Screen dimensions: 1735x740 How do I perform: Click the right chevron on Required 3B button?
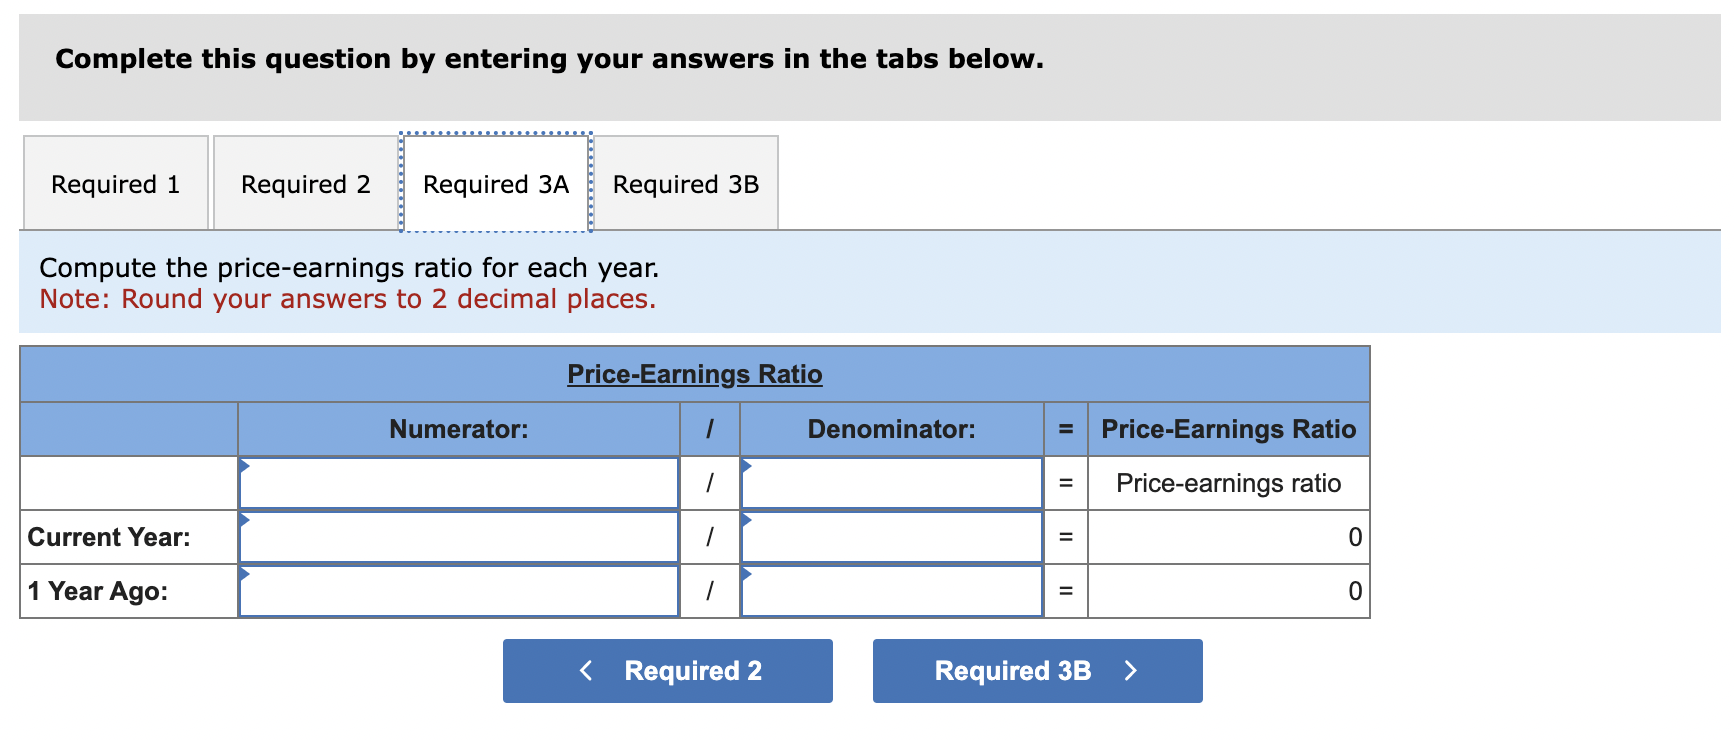coord(1131,670)
